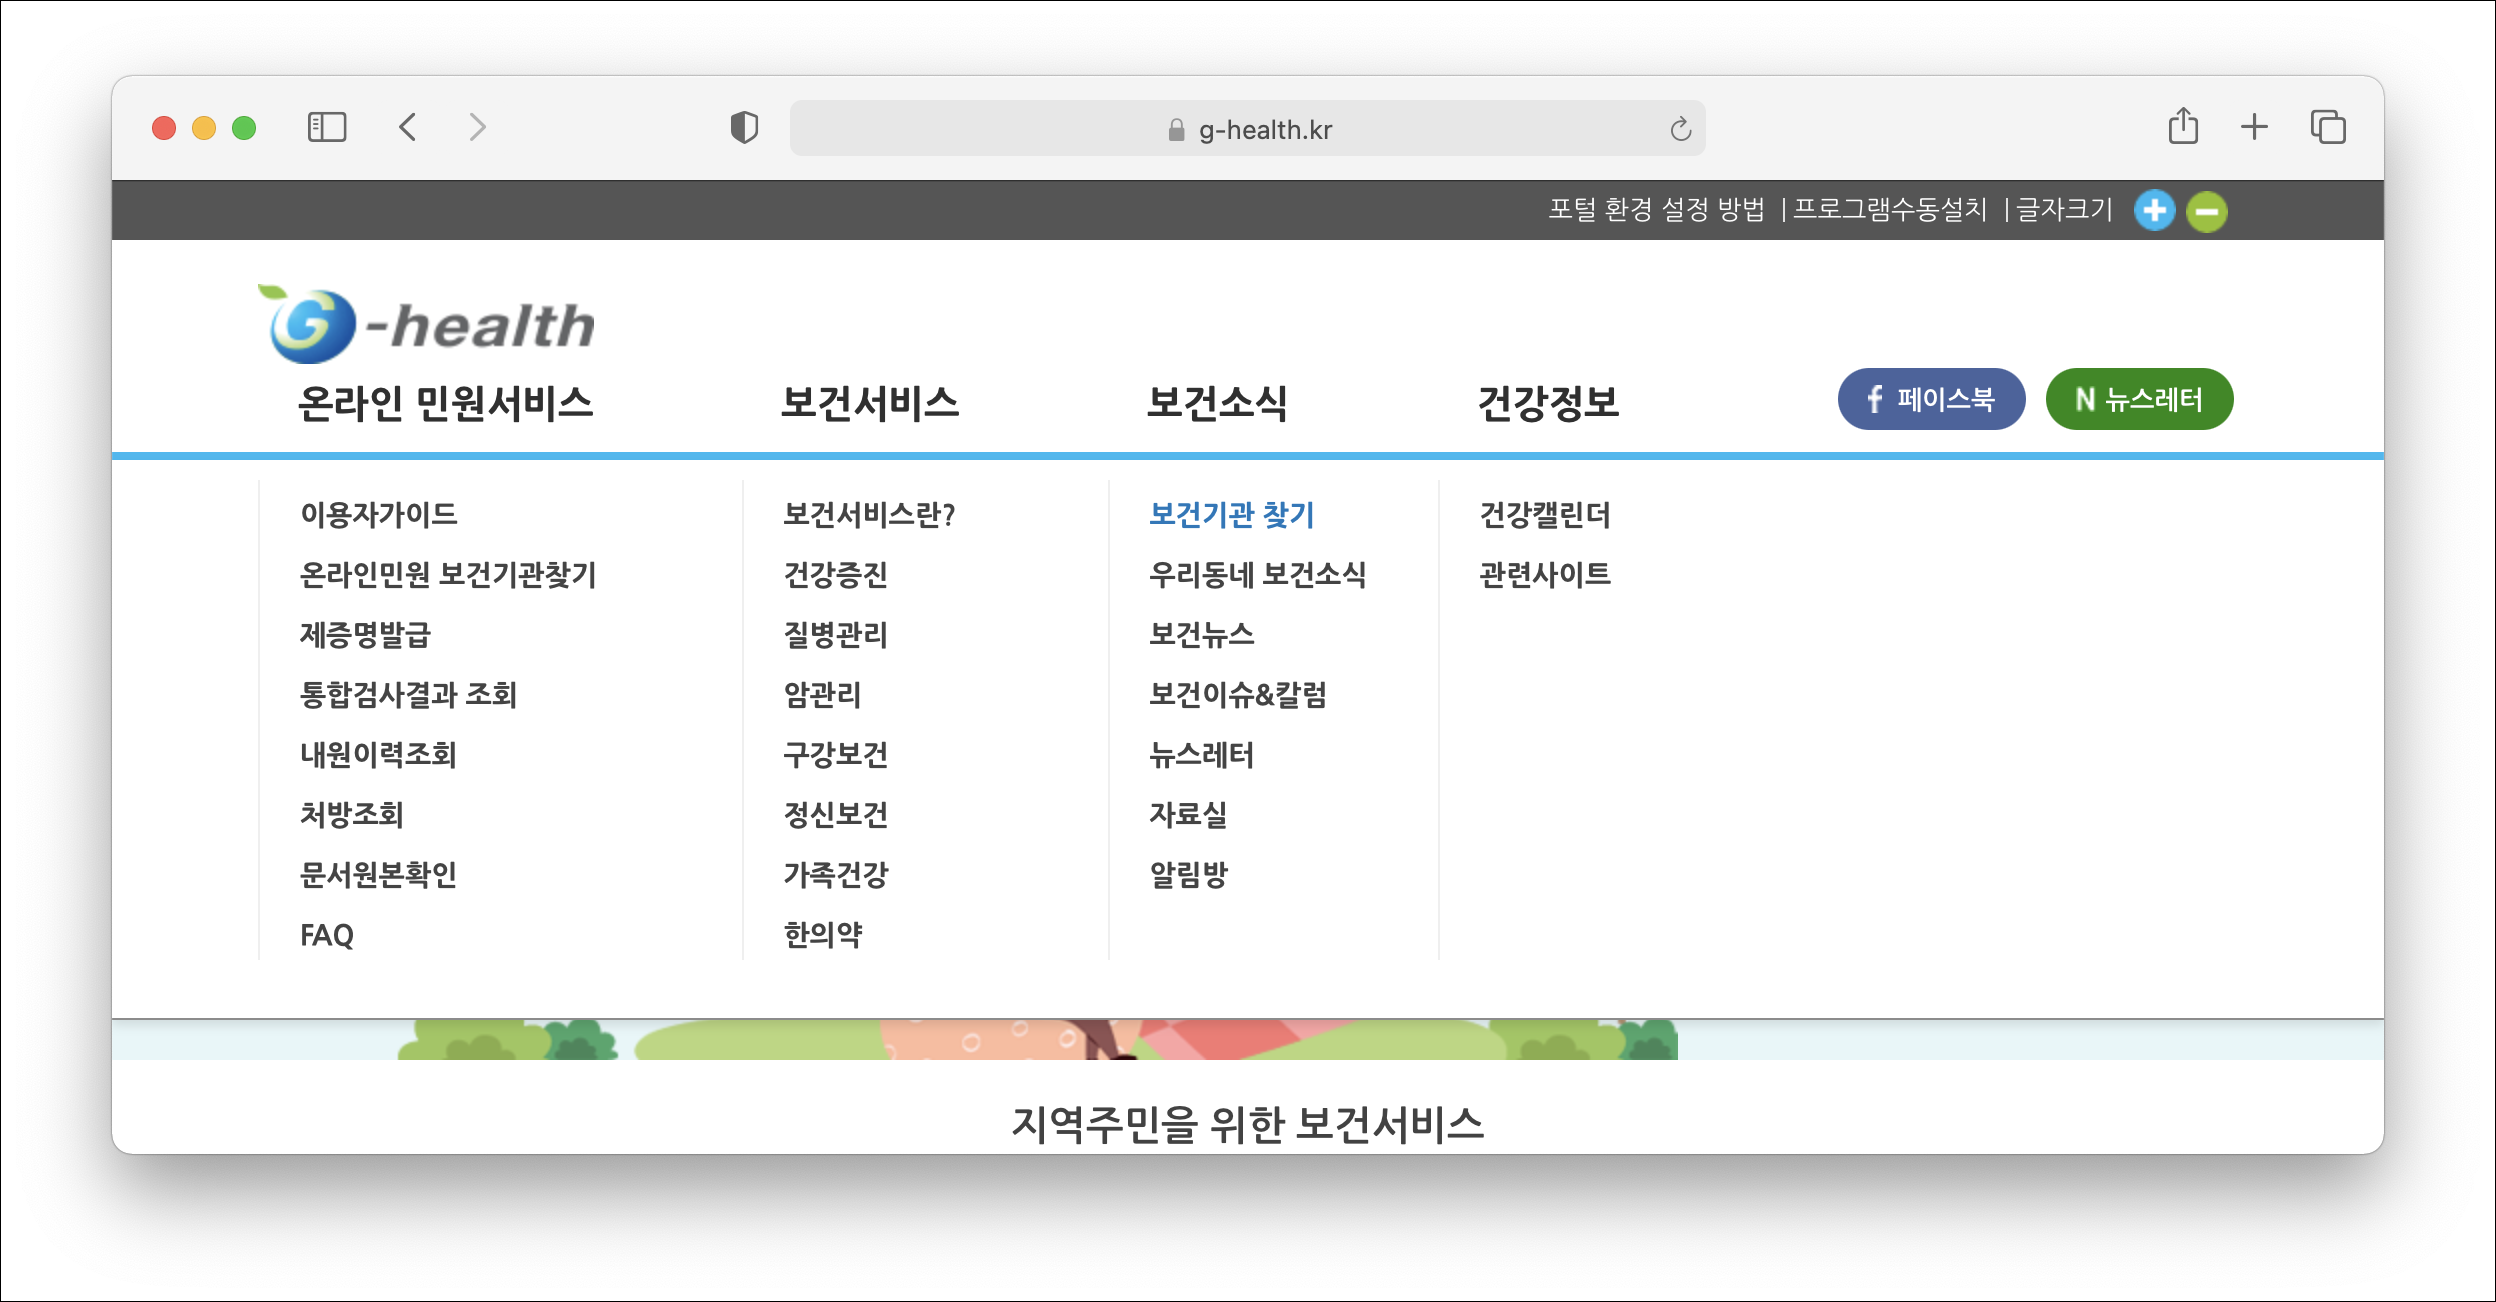The height and width of the screenshot is (1302, 2496).
Task: Open 보건이슈&칼럼 item
Action: (x=1238, y=694)
